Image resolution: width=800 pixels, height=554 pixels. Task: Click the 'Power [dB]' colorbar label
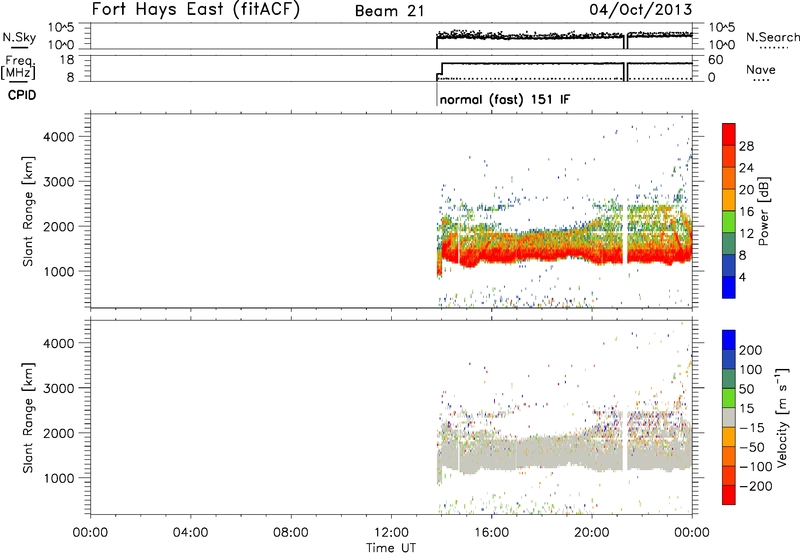point(763,211)
